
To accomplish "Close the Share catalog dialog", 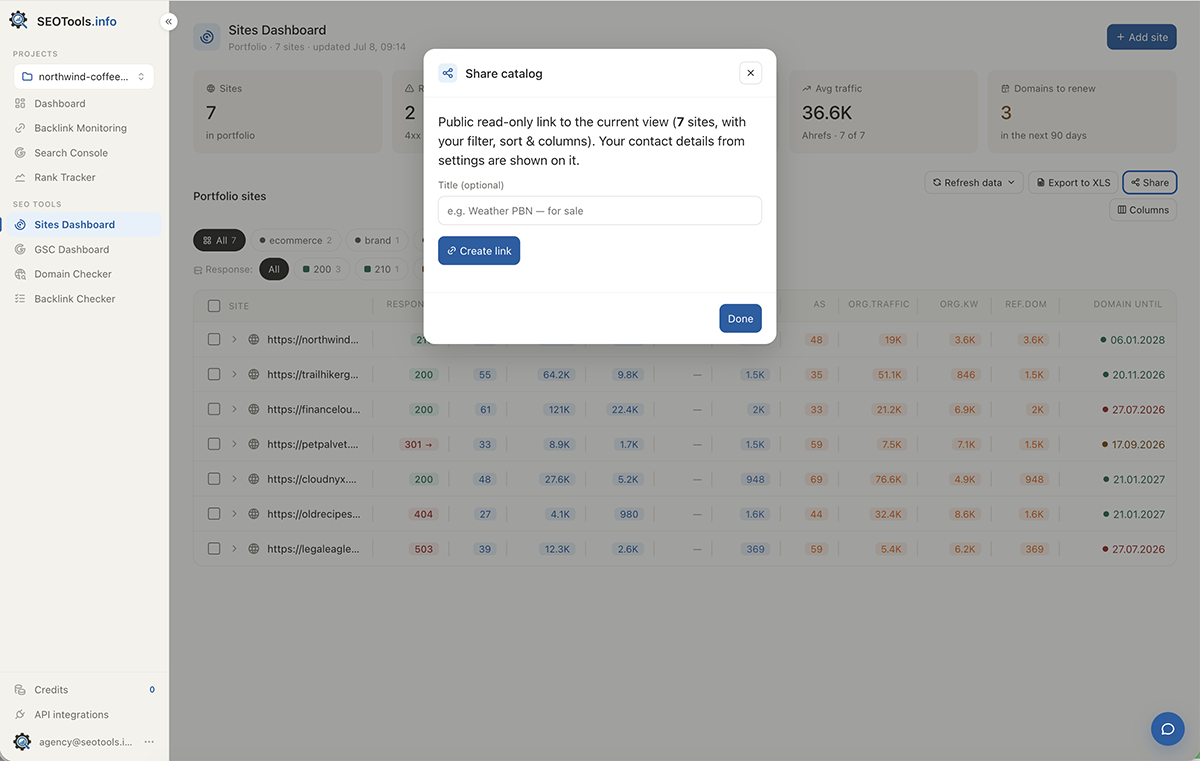I will pyautogui.click(x=751, y=73).
